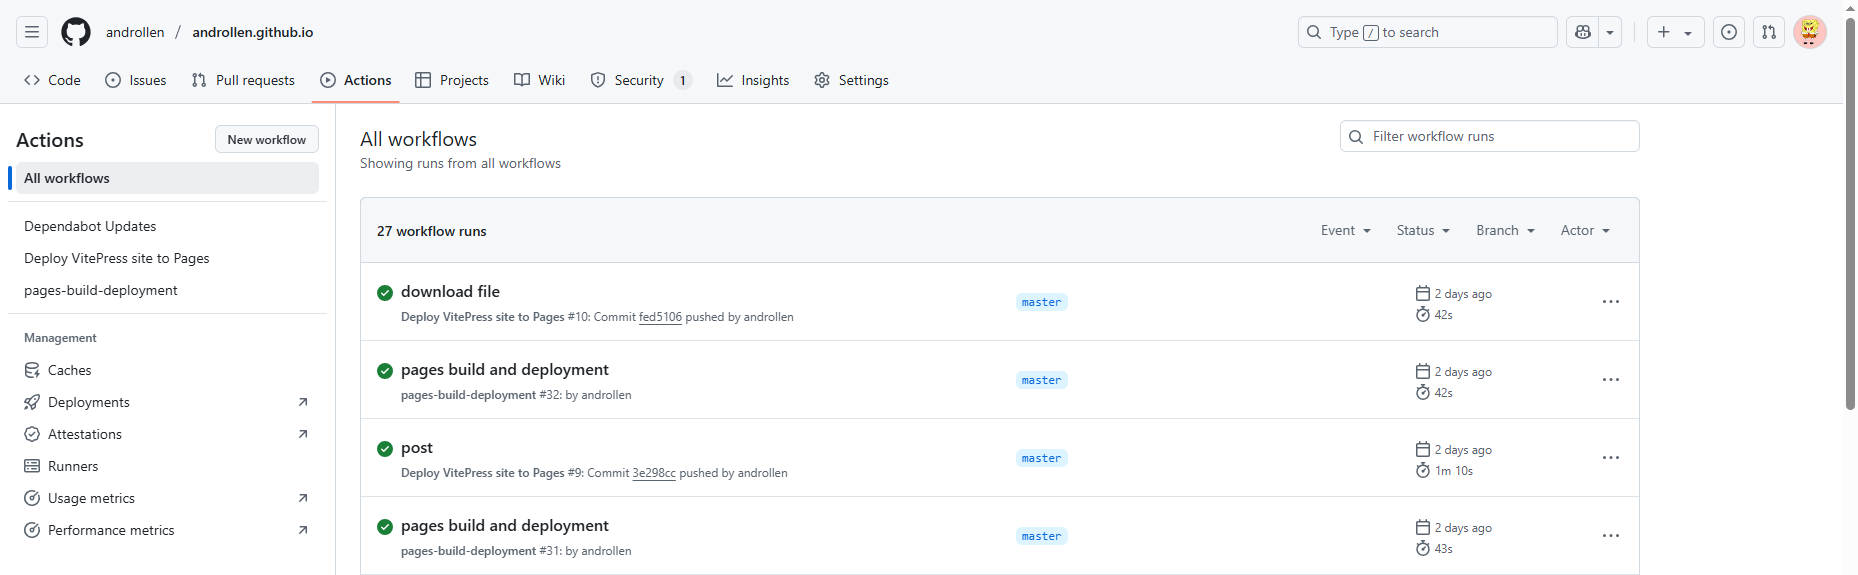
Task: Go to GitHub home via Octocat logo
Action: (76, 32)
